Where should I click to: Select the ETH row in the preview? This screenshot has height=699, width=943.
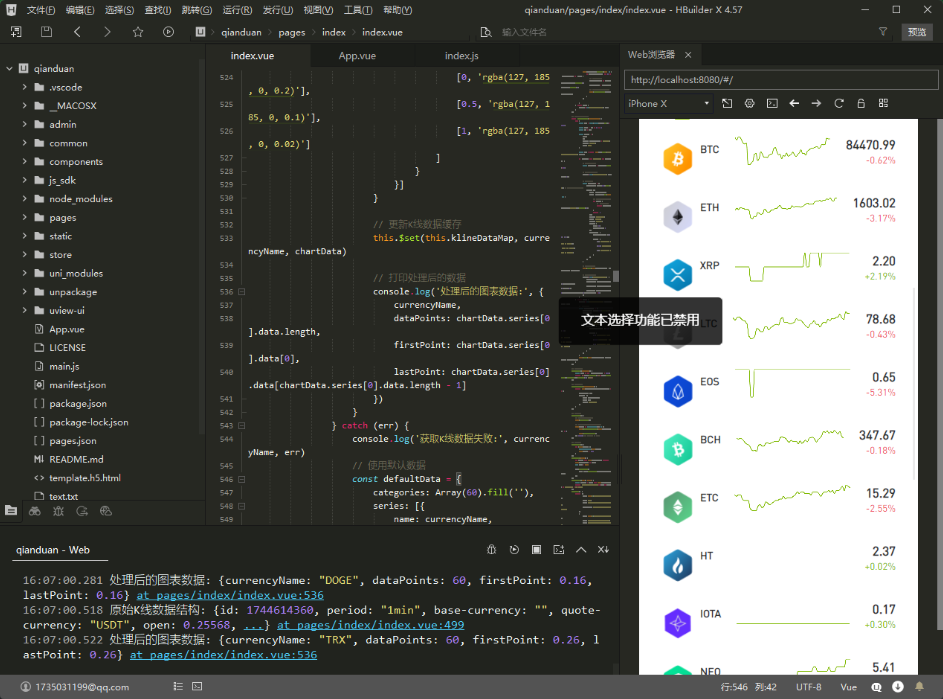tap(778, 213)
